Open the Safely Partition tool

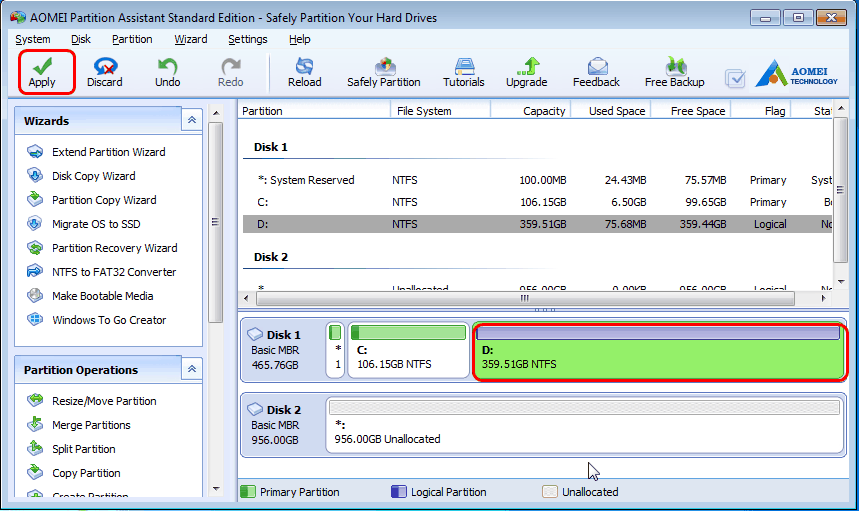click(383, 72)
